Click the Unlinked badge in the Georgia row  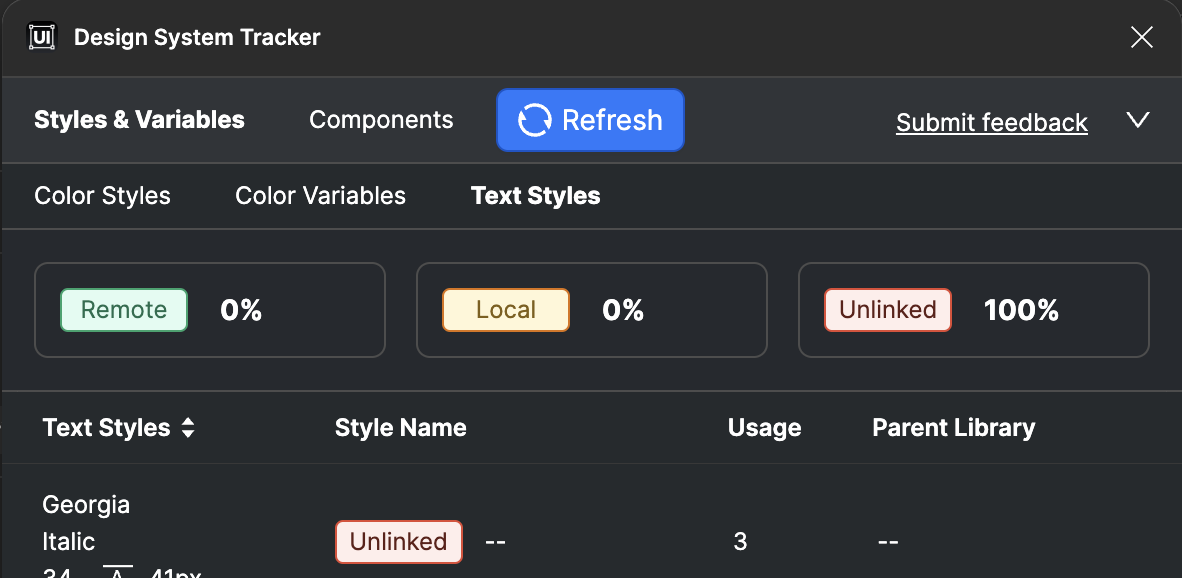coord(399,542)
